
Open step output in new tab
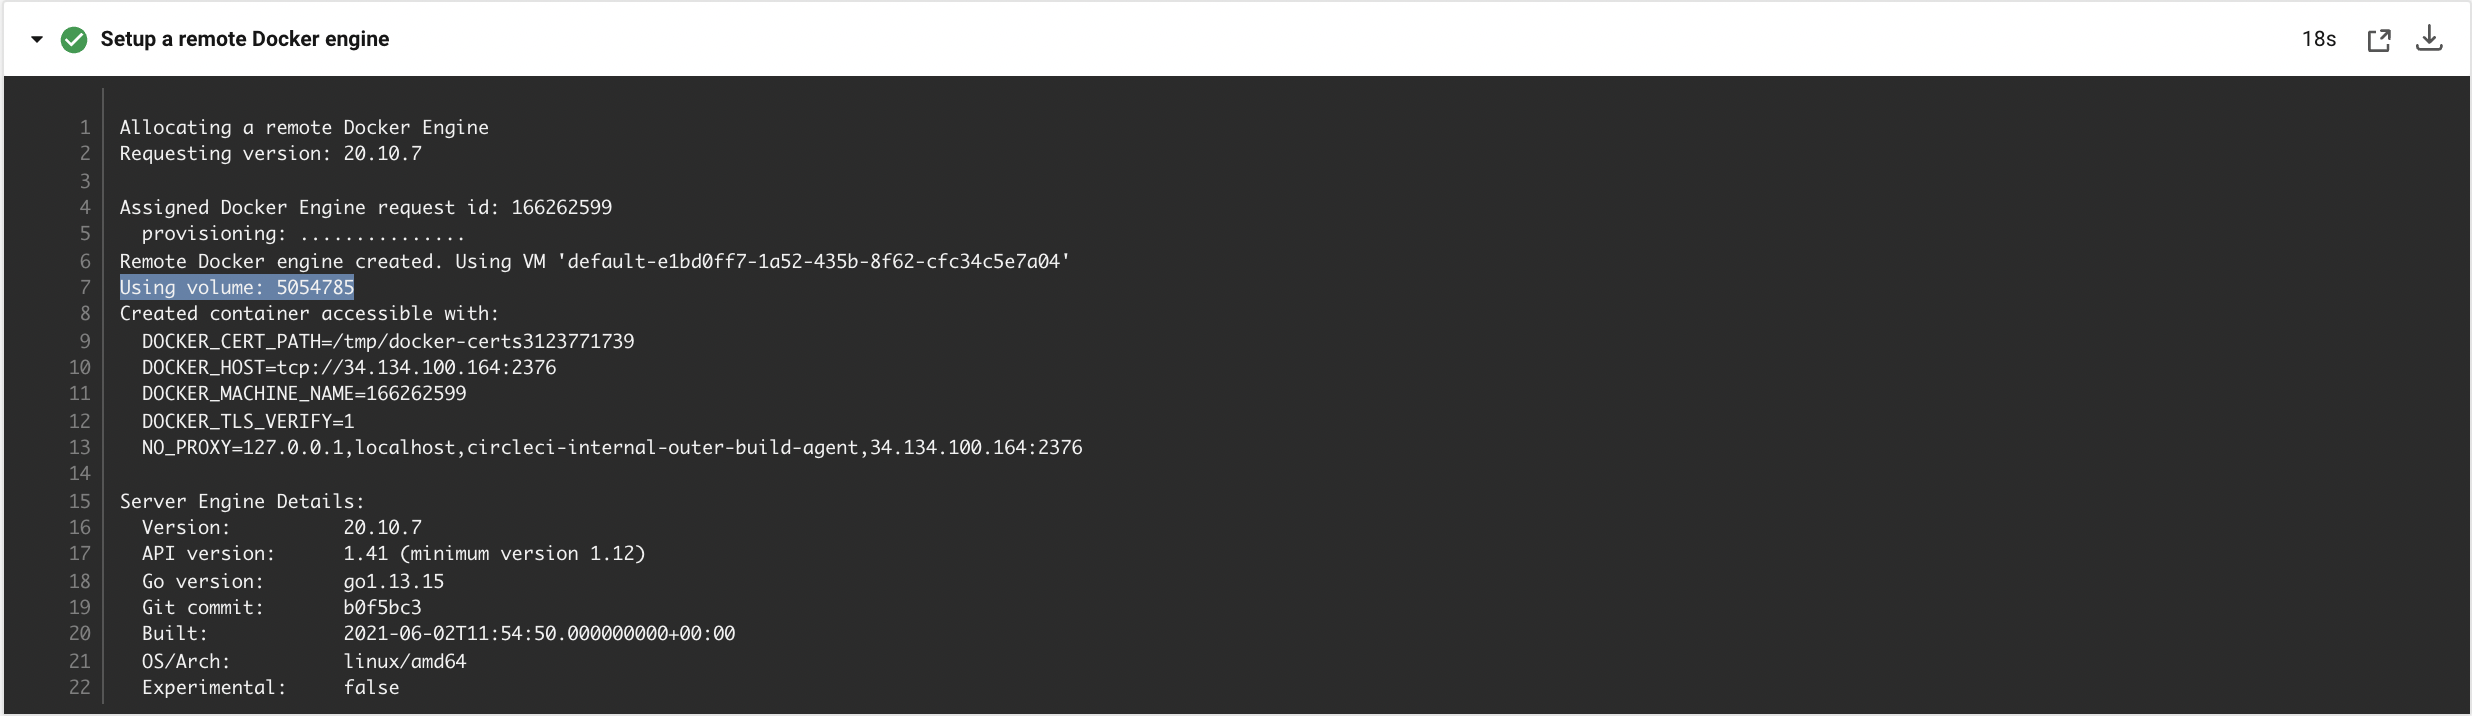2379,40
